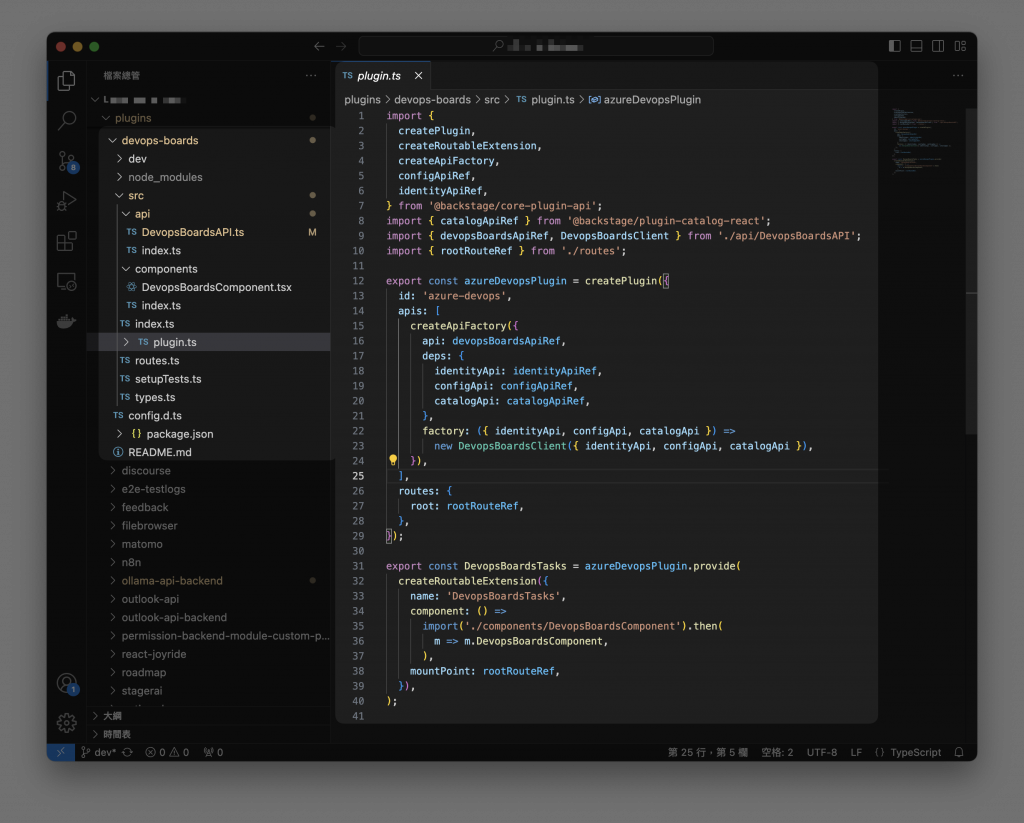Toggle the secondary side bar layout button
Screen dimensions: 1024x823
click(x=938, y=46)
